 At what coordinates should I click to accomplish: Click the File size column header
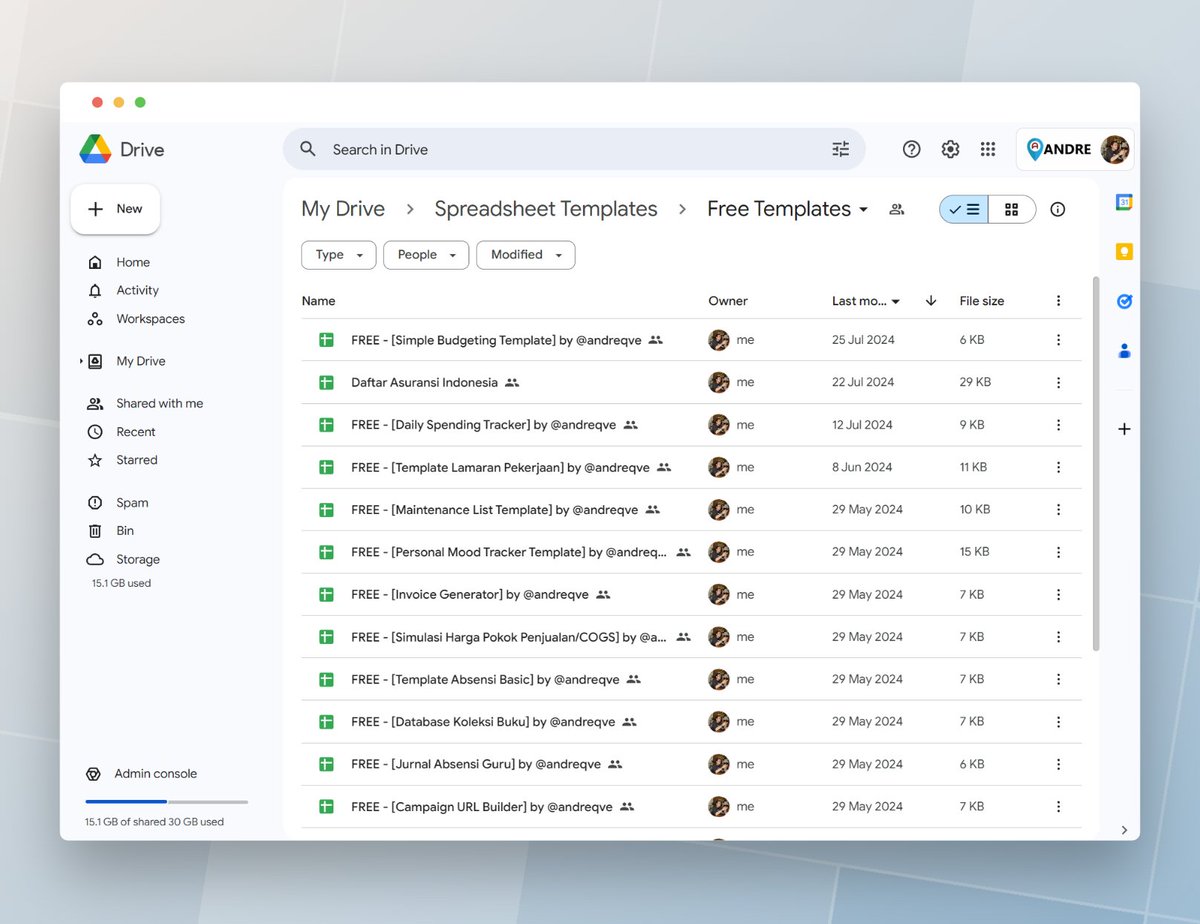[982, 301]
